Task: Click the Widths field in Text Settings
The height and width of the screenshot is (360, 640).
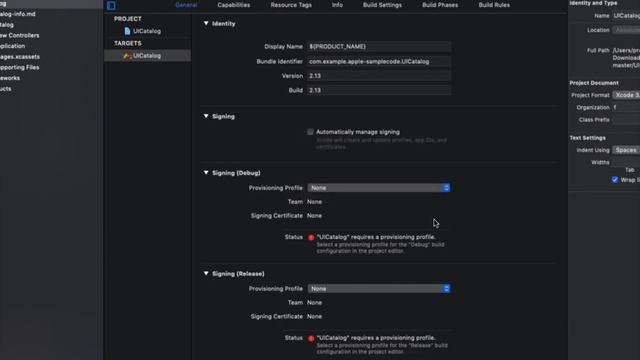Action: (x=626, y=162)
